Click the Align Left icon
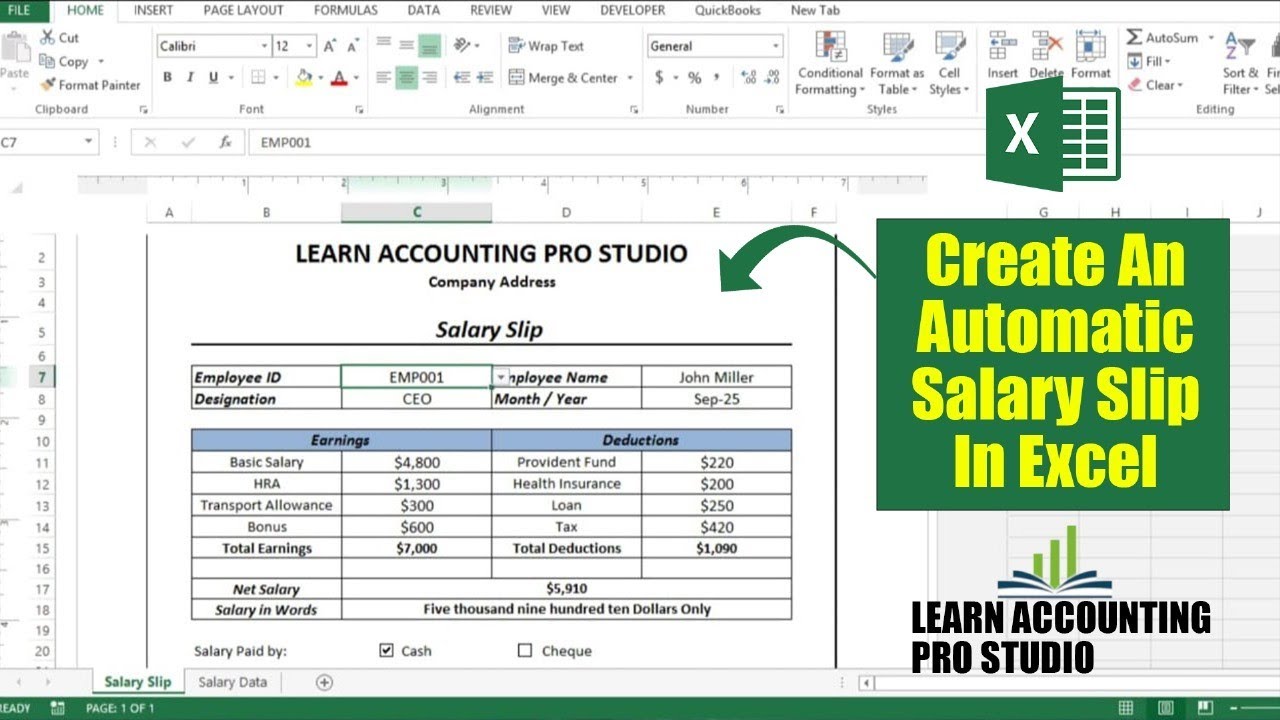The width and height of the screenshot is (1280, 720). [383, 78]
